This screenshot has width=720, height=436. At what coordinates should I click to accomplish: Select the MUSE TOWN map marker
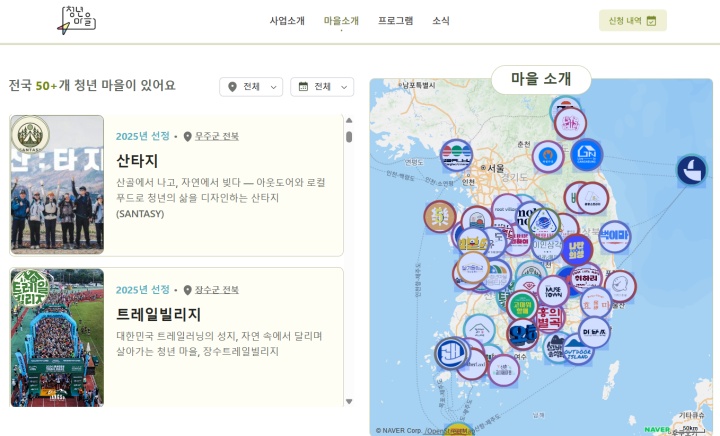pyautogui.click(x=553, y=291)
